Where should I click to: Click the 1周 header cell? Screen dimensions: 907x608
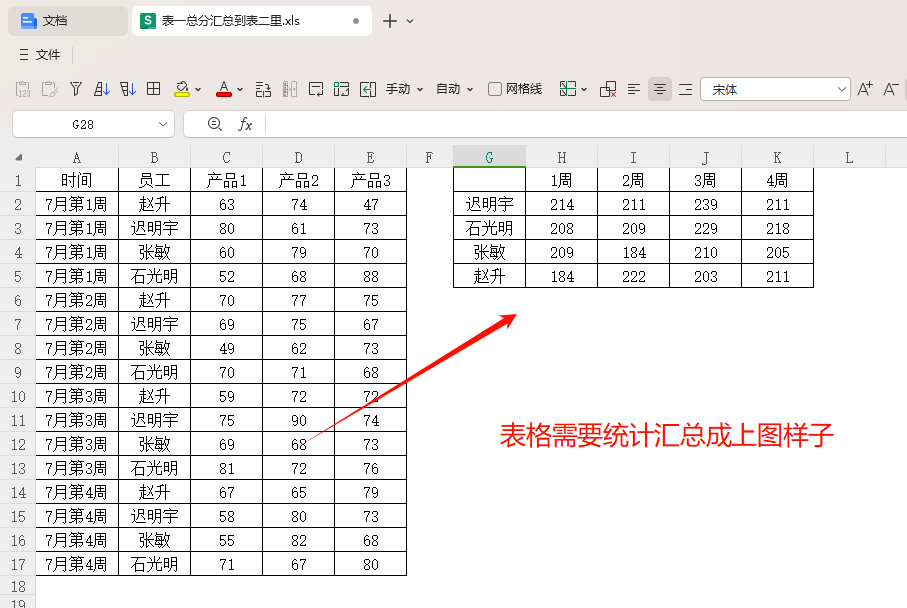point(562,180)
